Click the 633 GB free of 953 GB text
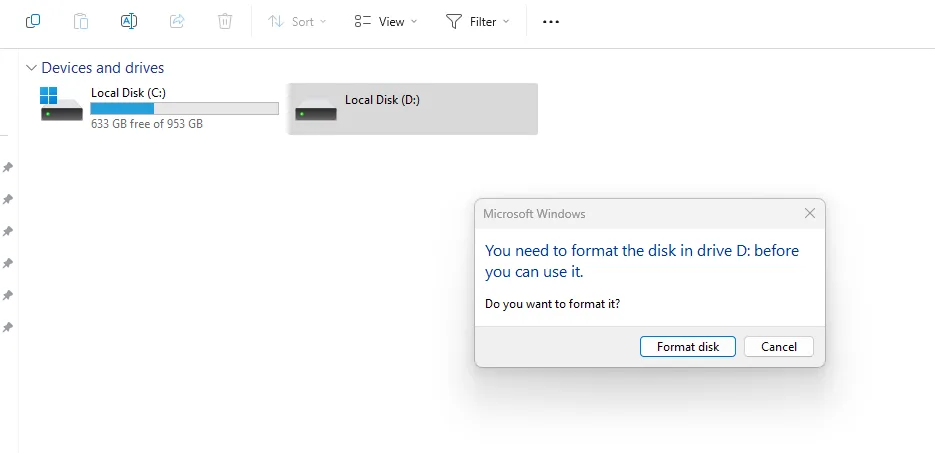Viewport: 935px width, 453px height. point(146,124)
